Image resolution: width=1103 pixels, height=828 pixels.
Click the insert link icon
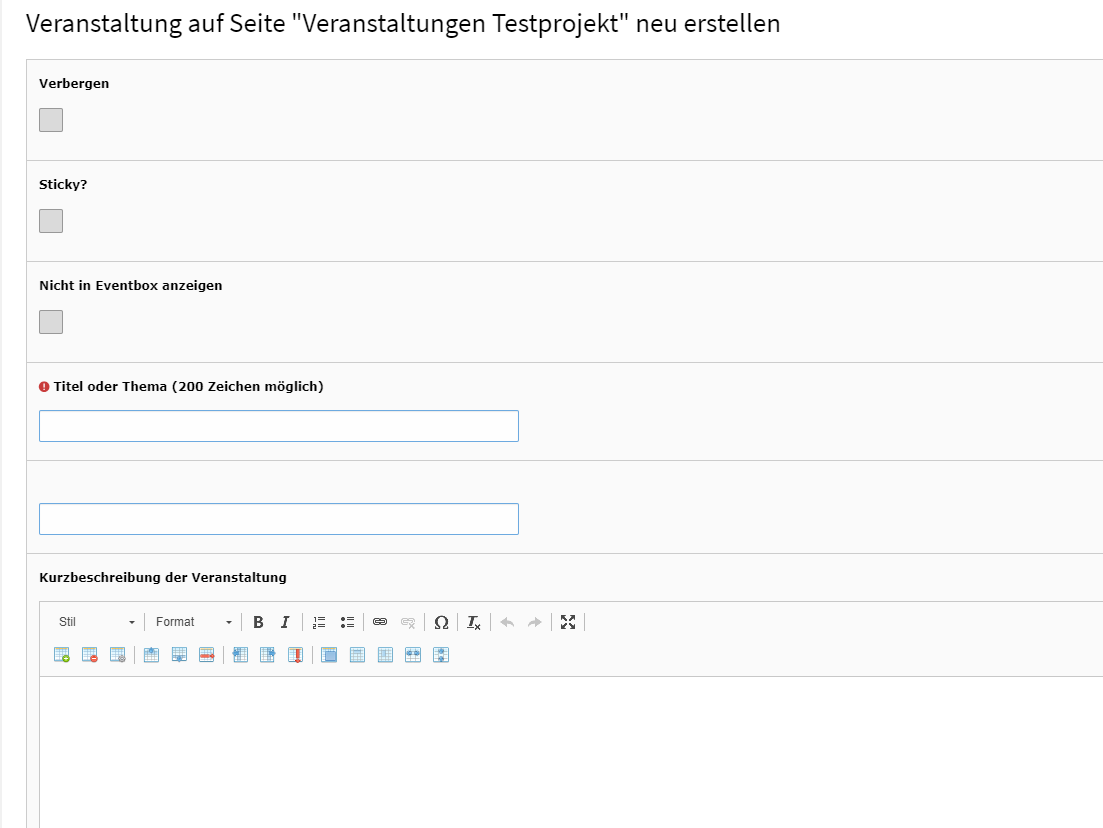point(380,622)
